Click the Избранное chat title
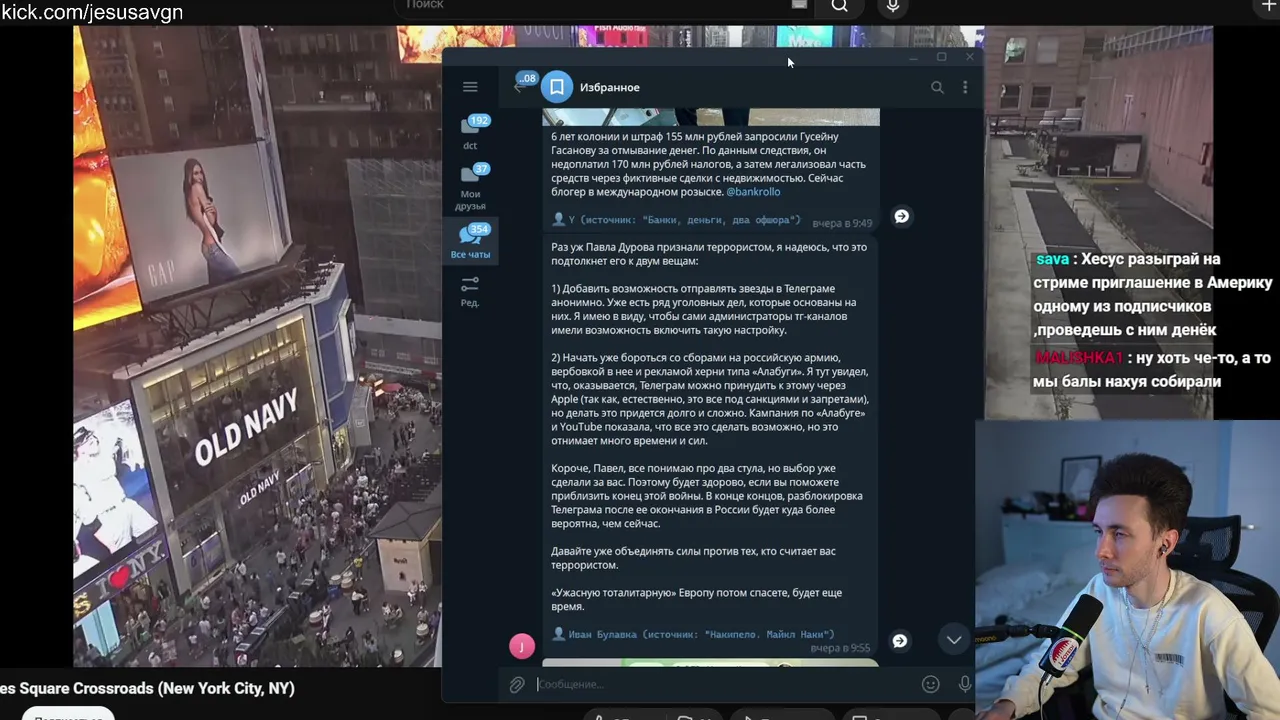Screen dimensions: 1280x720 (609, 88)
